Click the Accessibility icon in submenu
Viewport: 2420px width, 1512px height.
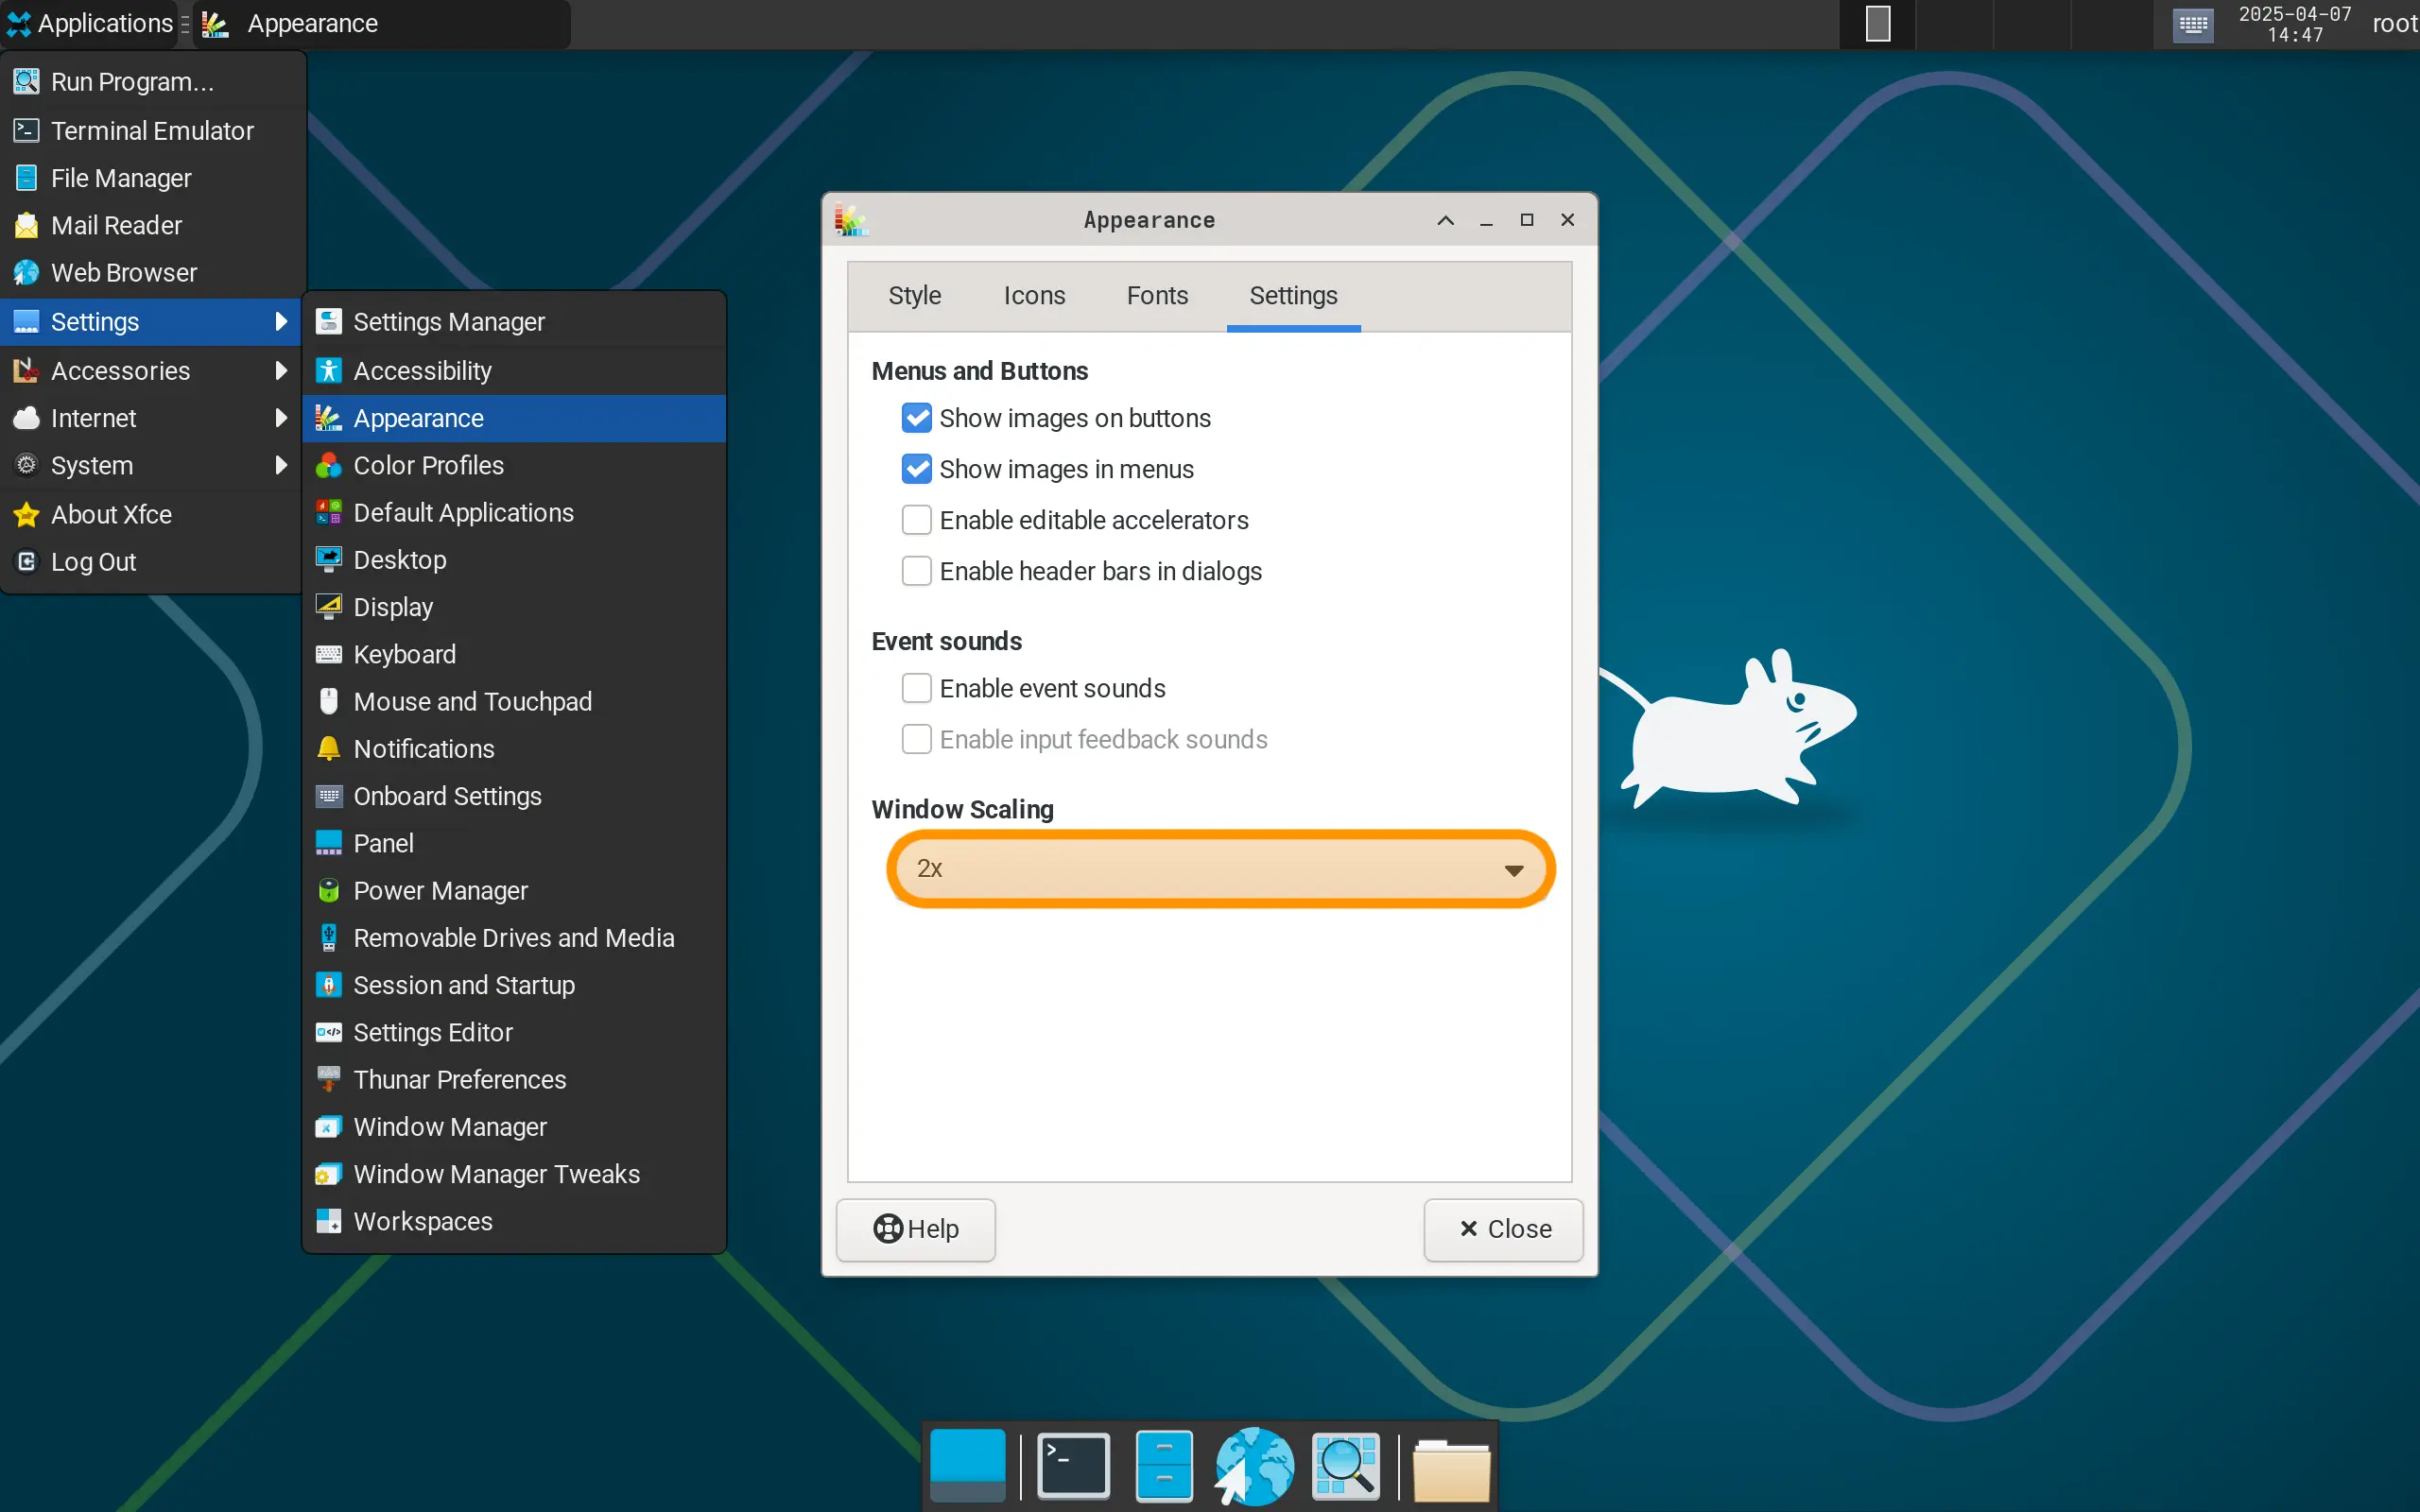click(x=328, y=371)
